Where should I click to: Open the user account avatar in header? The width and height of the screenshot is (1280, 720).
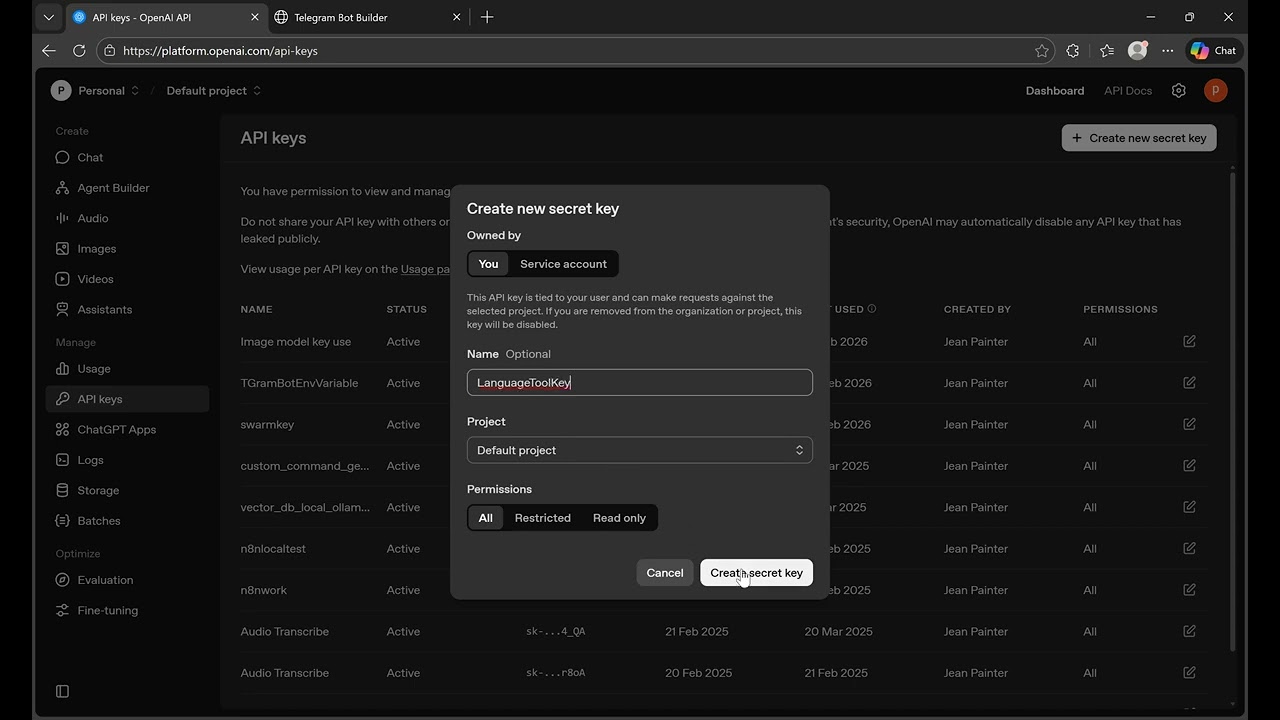pos(1215,90)
